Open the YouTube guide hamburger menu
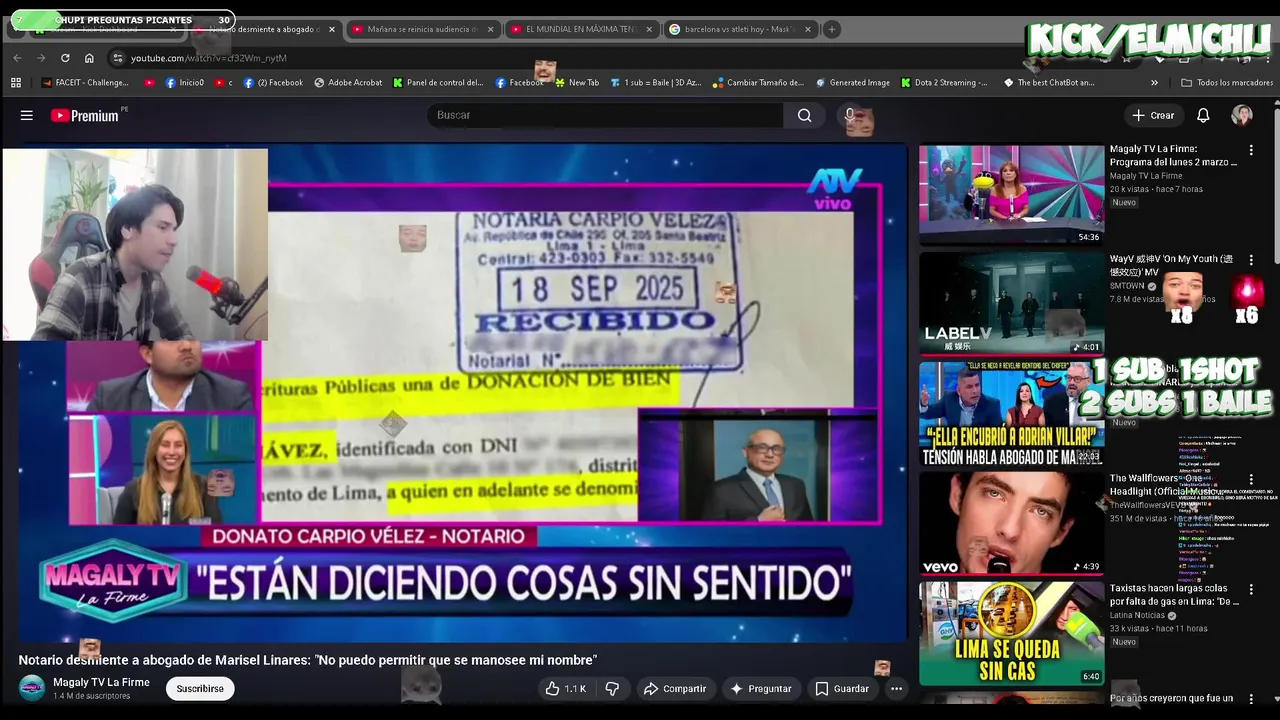 click(x=27, y=116)
